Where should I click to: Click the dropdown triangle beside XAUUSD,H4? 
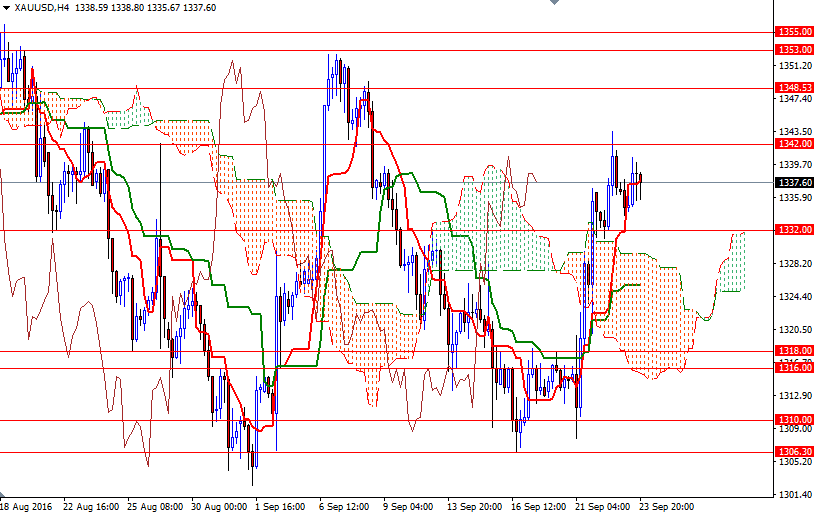6,7
